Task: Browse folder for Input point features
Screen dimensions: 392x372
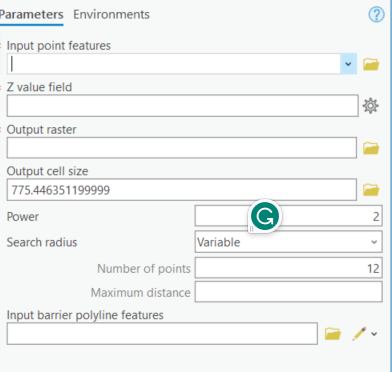Action: tap(371, 64)
